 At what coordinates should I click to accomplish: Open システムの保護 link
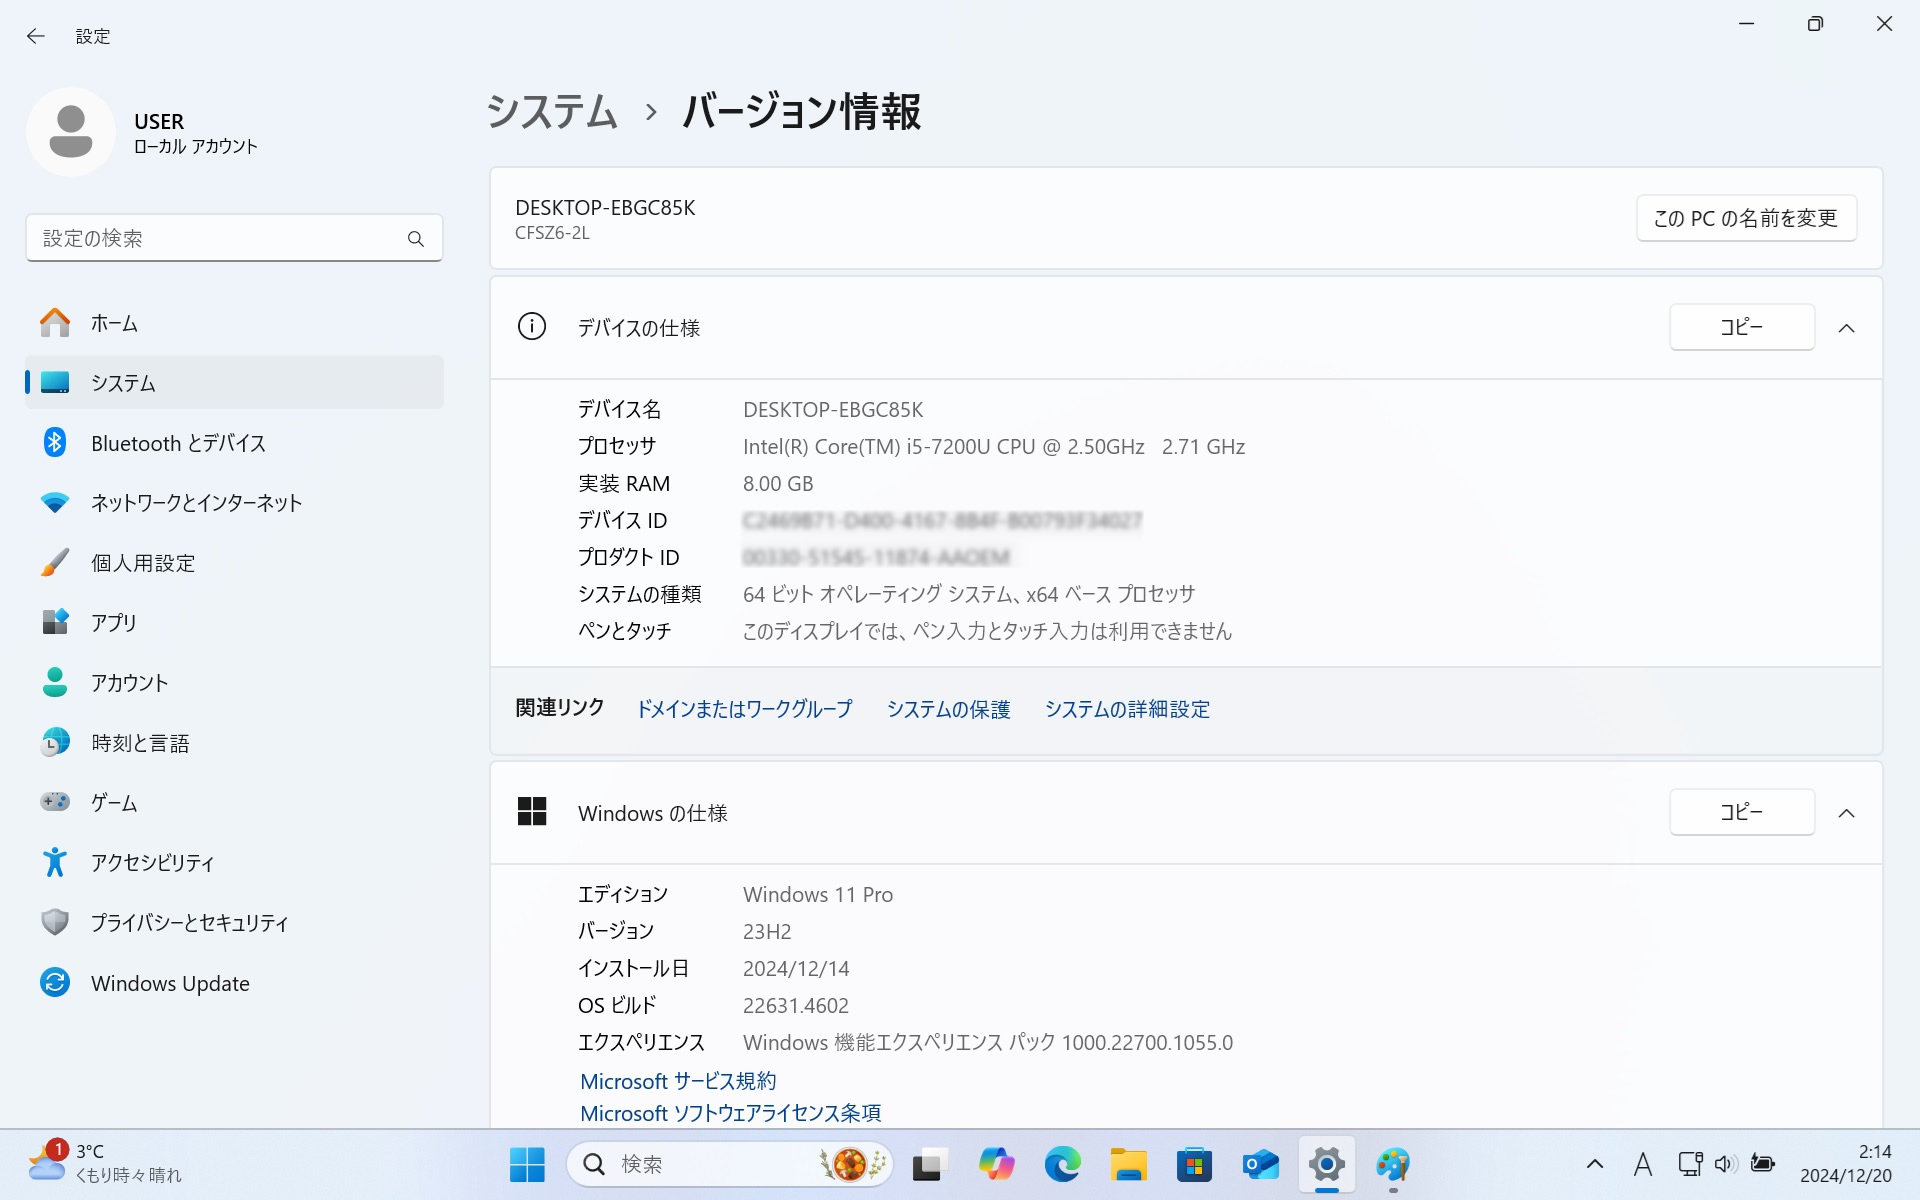948,709
